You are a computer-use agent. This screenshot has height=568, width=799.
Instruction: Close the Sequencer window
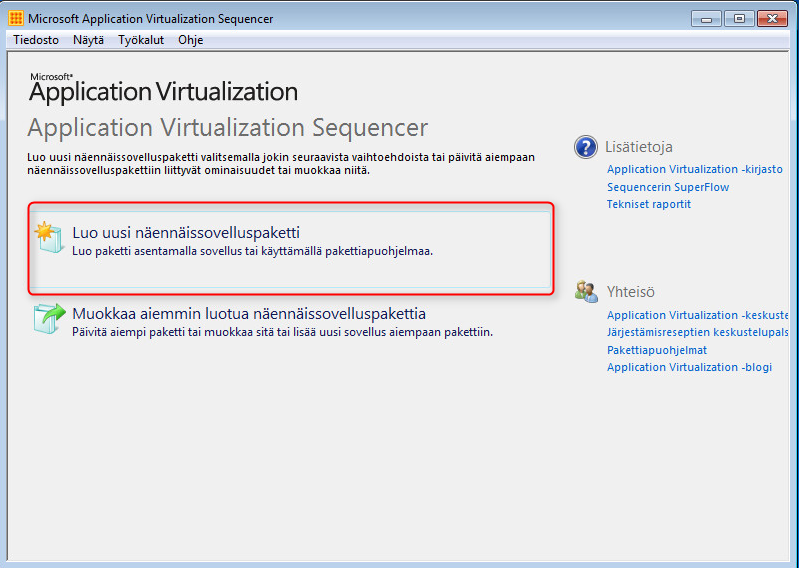tap(773, 19)
